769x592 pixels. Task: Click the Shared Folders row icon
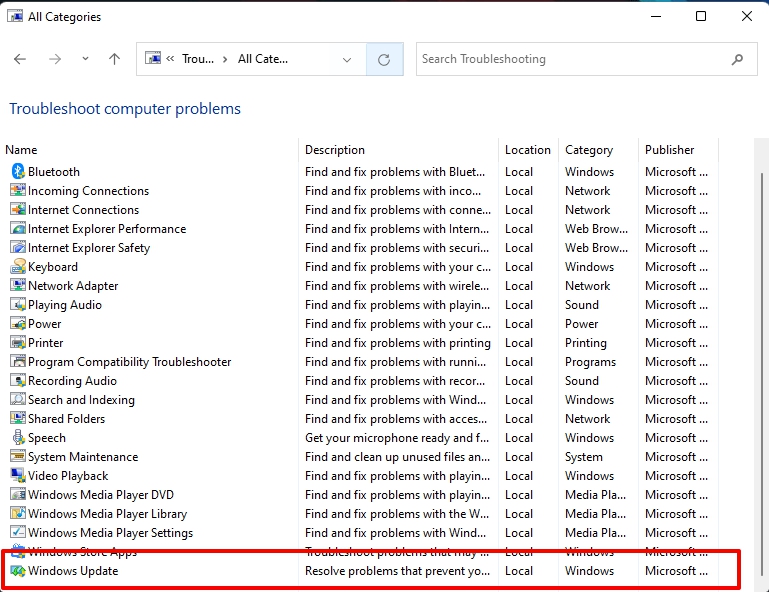[18, 418]
